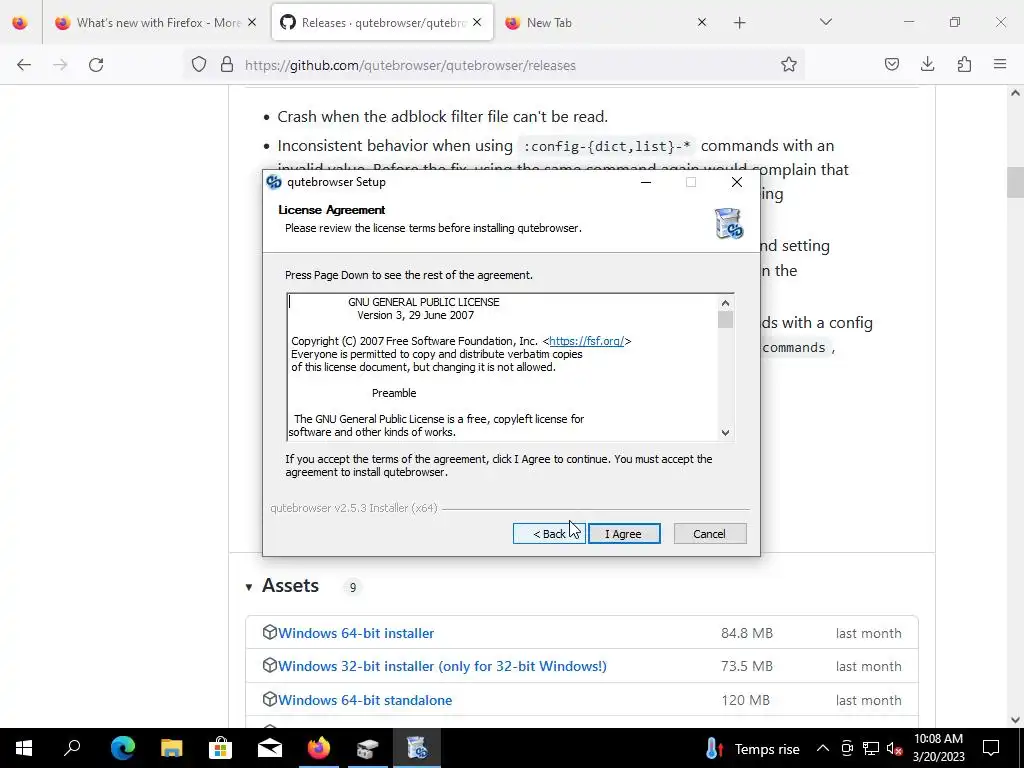Collapse the Assets section triangle

coord(249,587)
